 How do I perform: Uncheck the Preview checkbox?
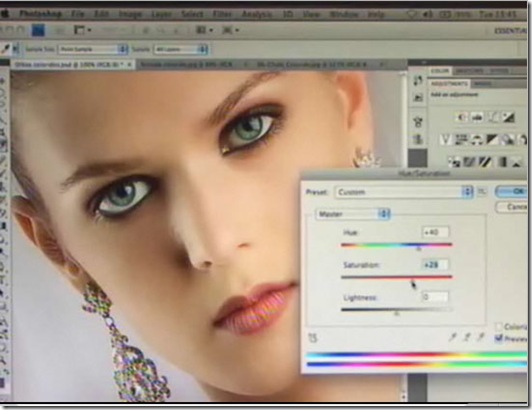tap(498, 338)
